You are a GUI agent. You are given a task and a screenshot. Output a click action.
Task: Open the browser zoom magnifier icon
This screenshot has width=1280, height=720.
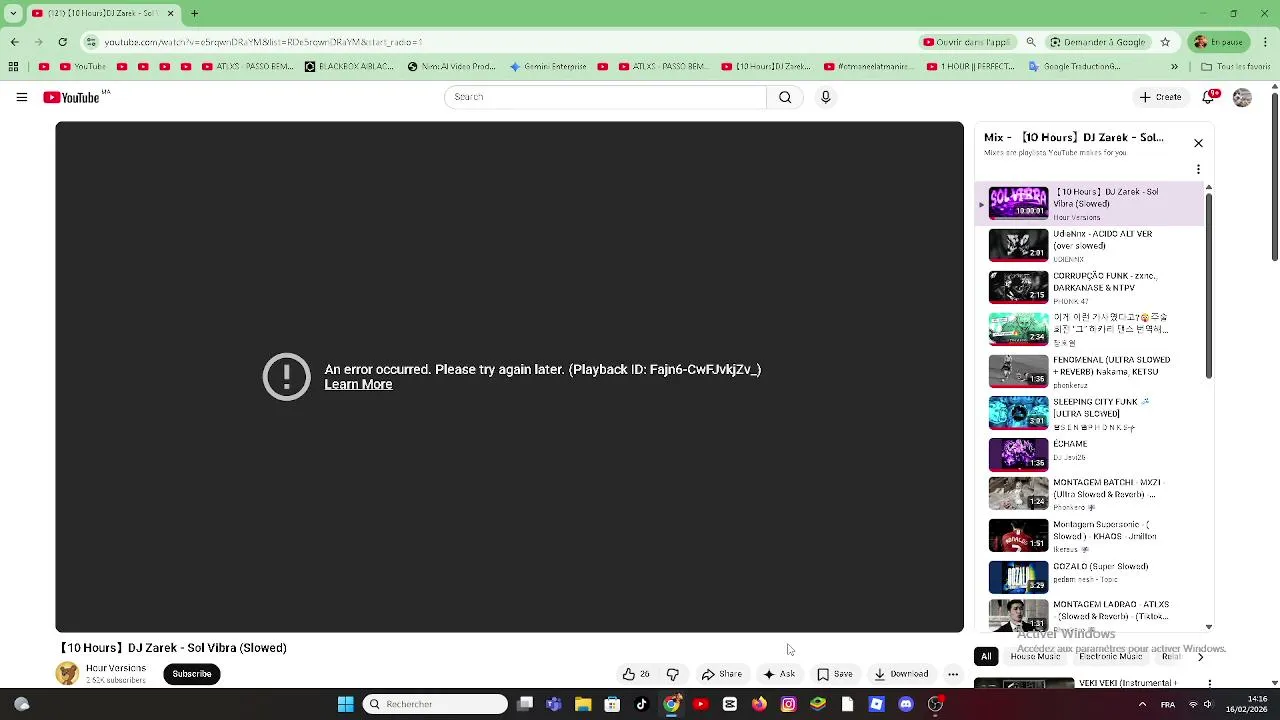pos(1031,42)
